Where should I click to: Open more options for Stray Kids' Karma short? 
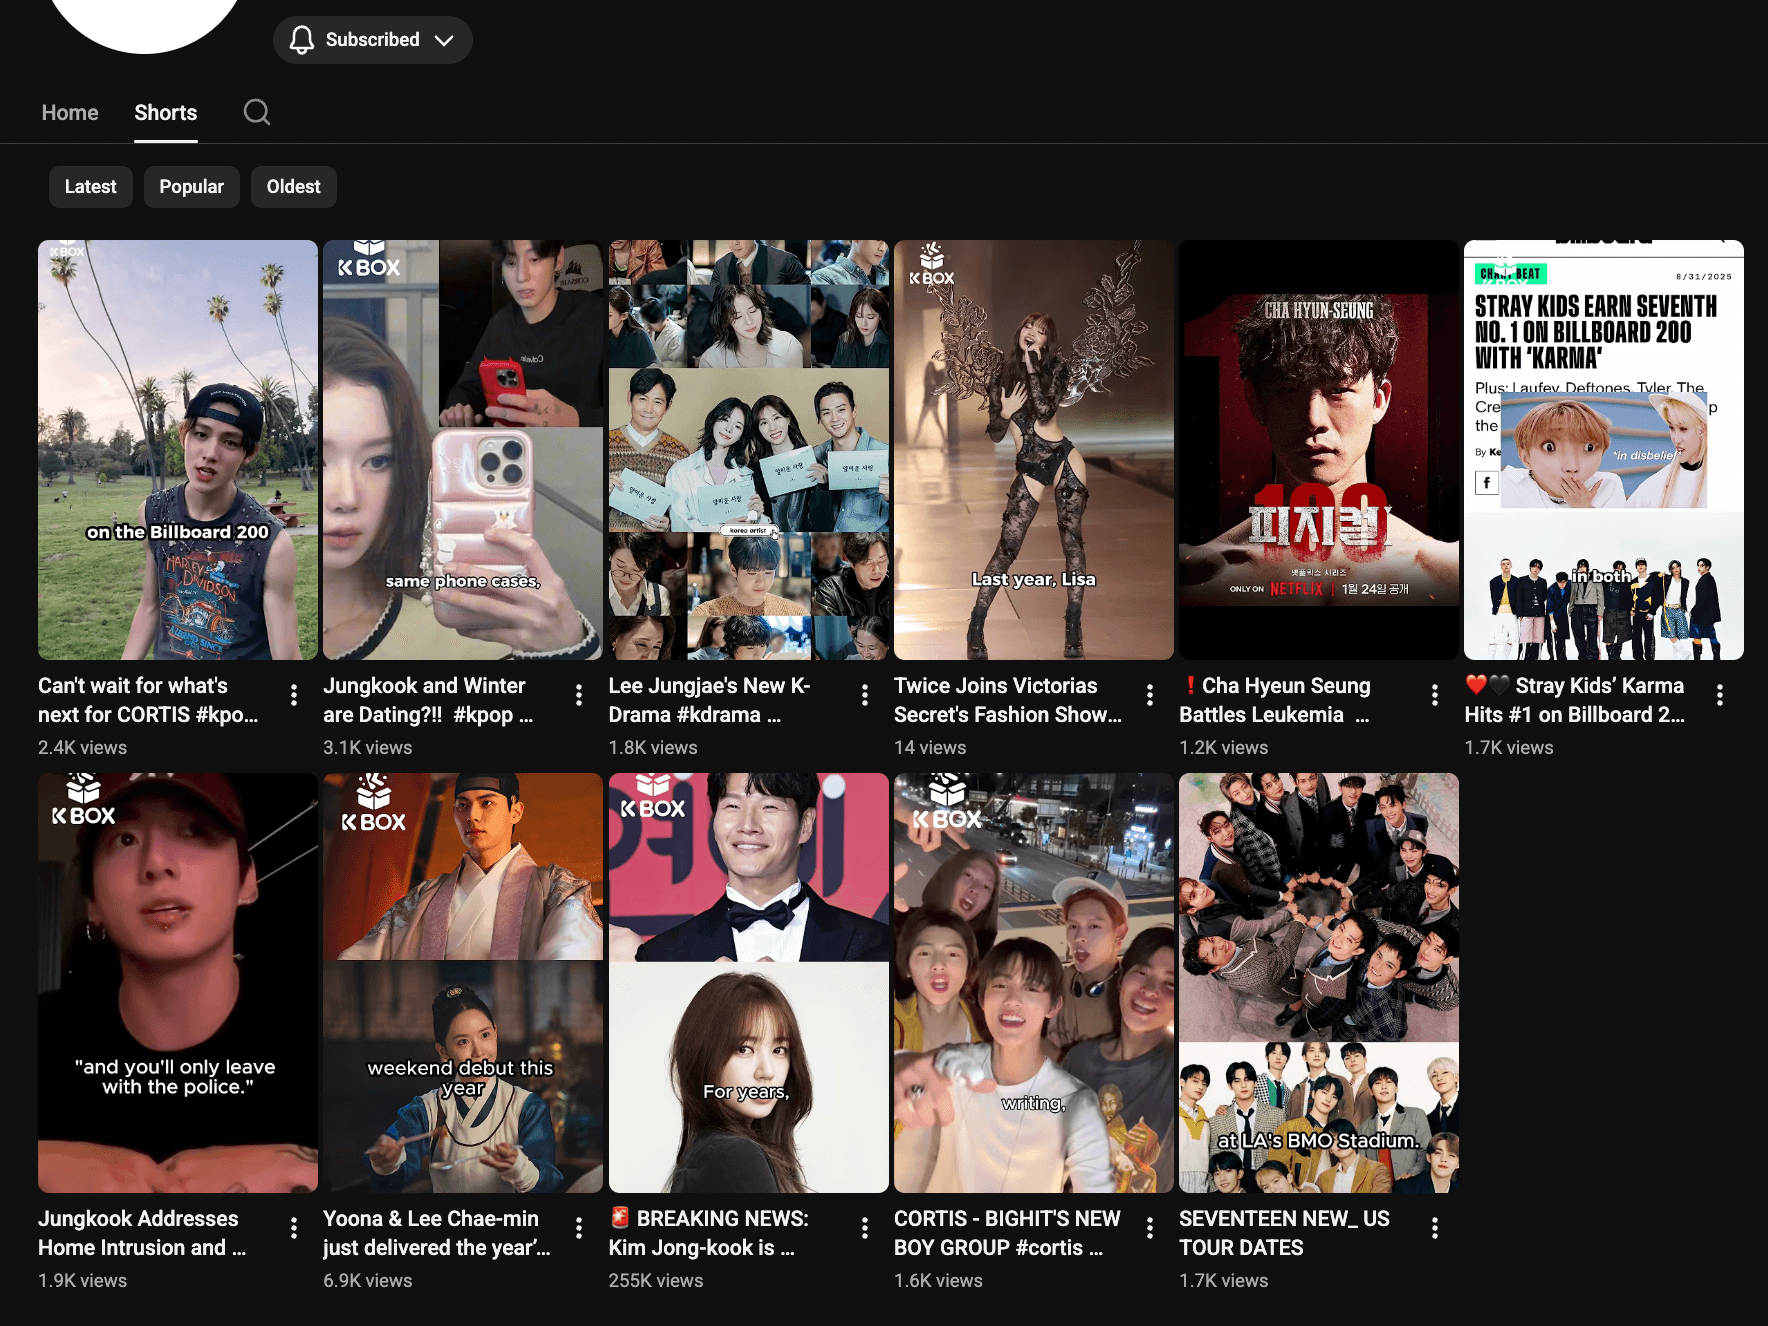pyautogui.click(x=1720, y=695)
